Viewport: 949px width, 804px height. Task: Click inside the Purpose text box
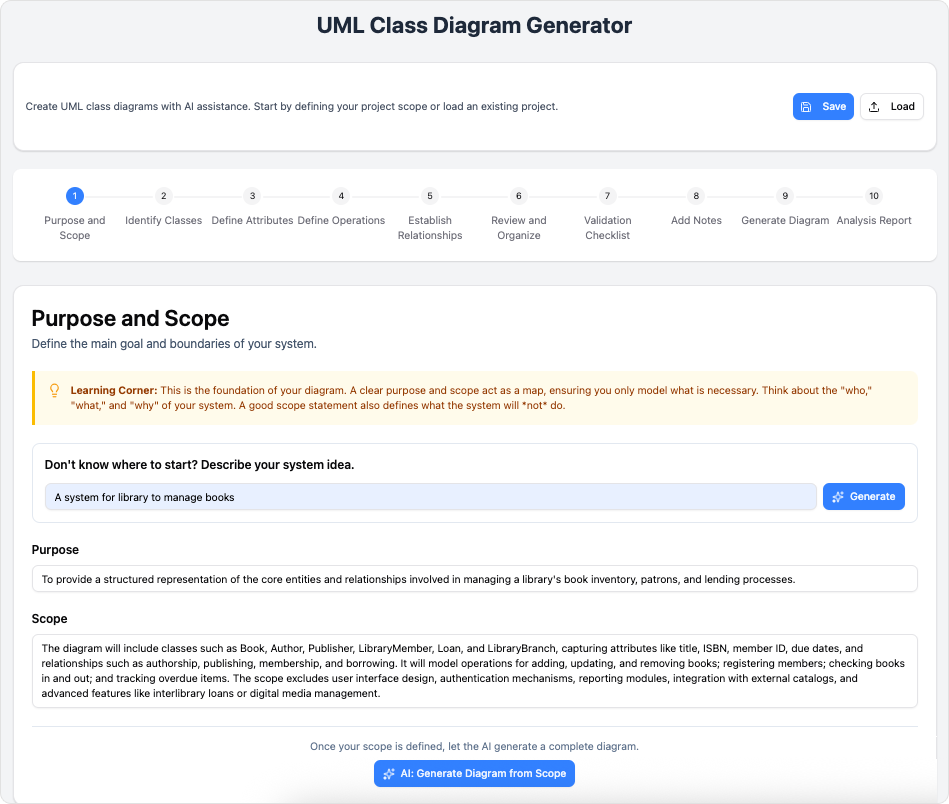coord(474,578)
